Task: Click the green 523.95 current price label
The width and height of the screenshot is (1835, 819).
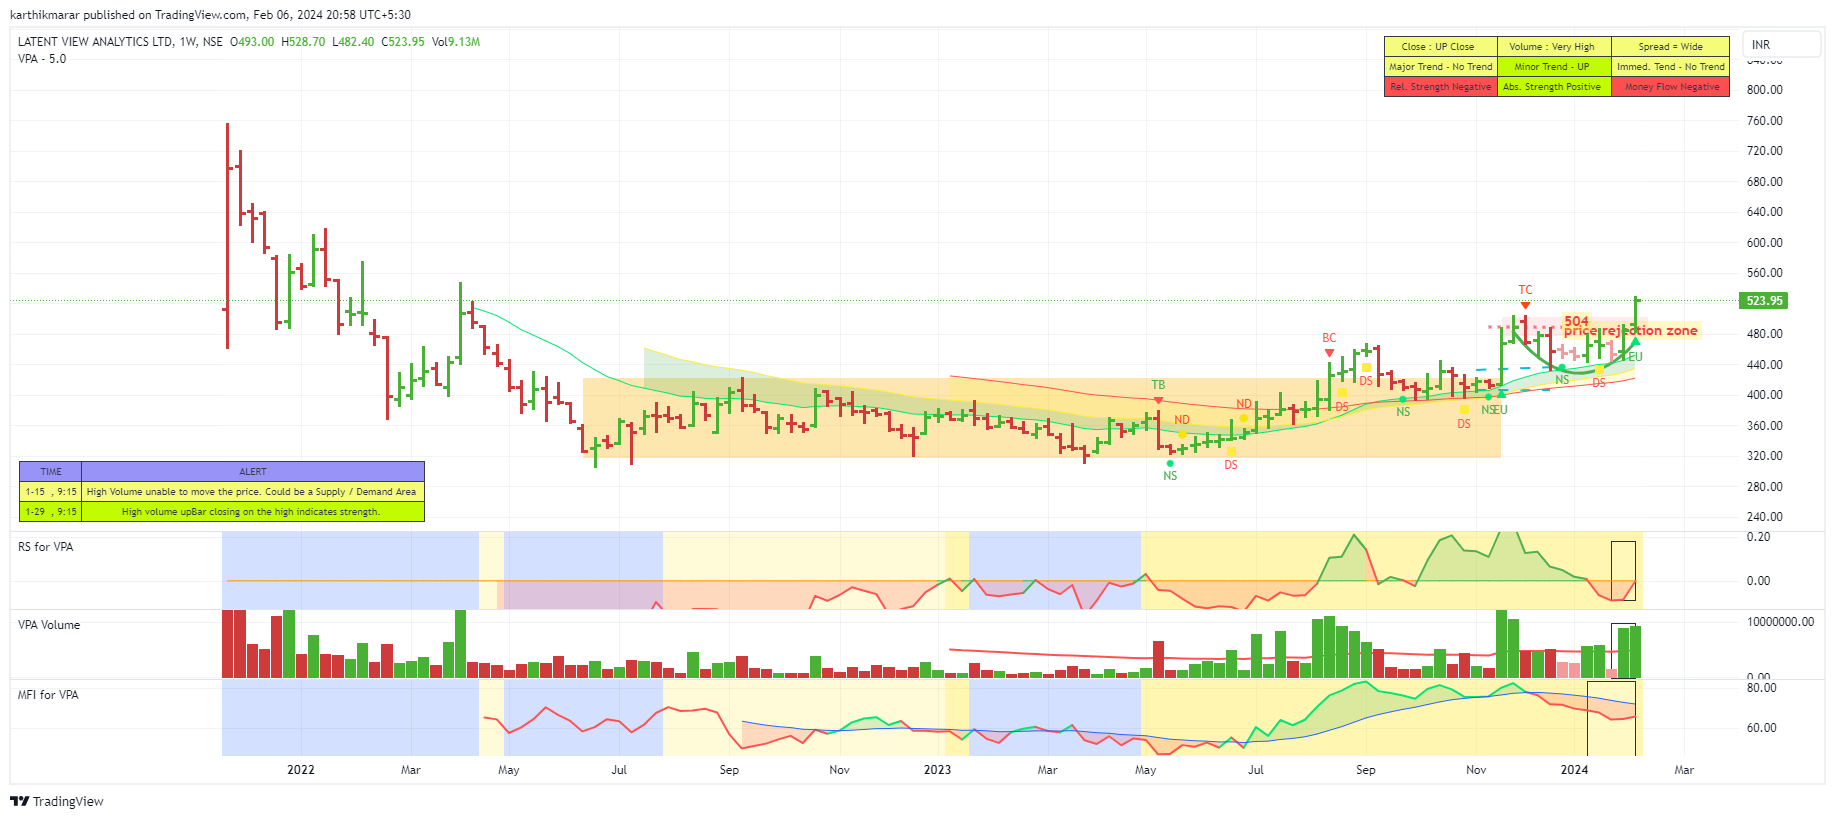Action: 1764,300
